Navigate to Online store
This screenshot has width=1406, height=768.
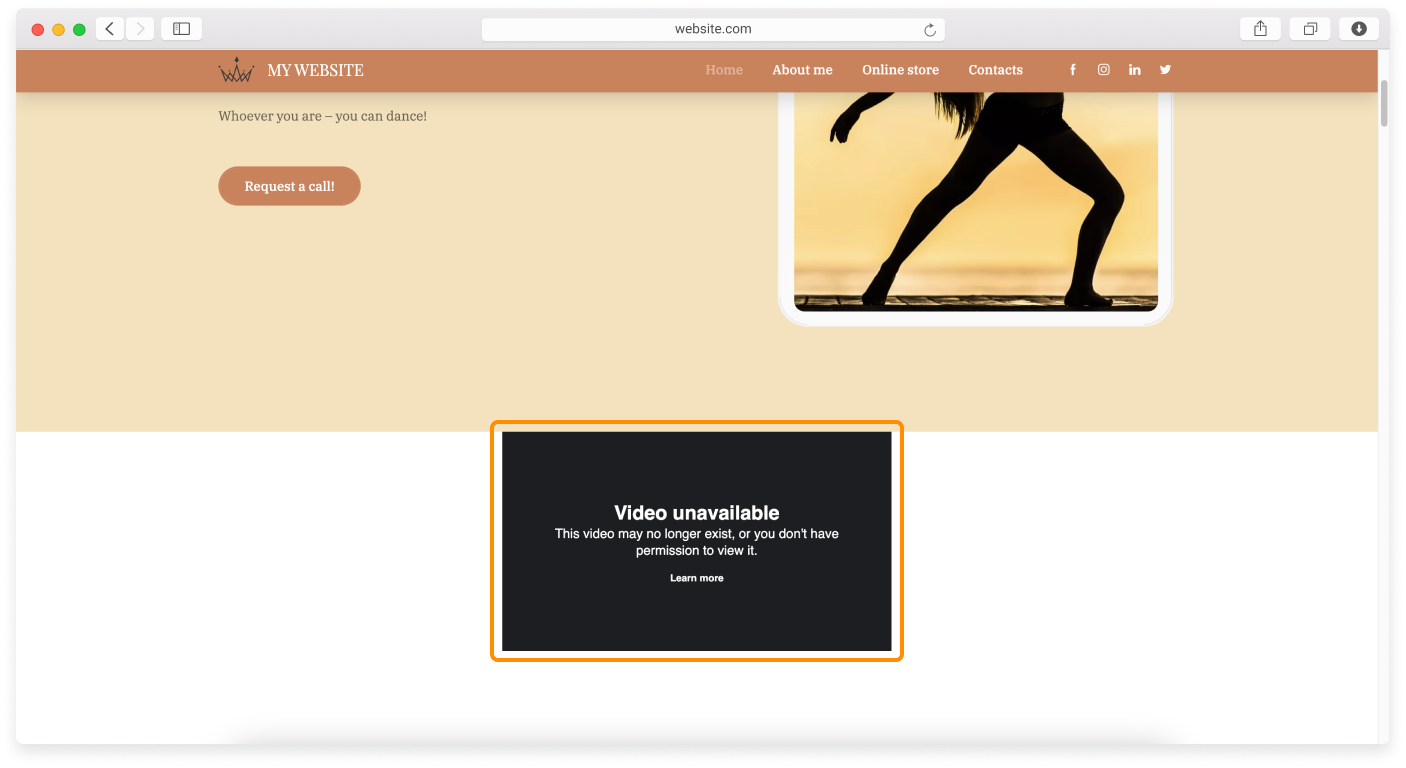tap(900, 70)
